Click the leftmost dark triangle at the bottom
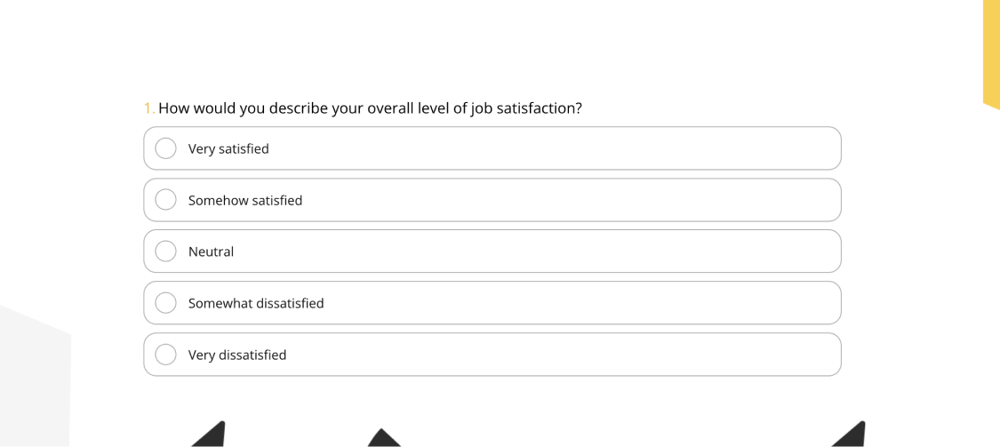The image size is (1000, 447). coord(212,436)
